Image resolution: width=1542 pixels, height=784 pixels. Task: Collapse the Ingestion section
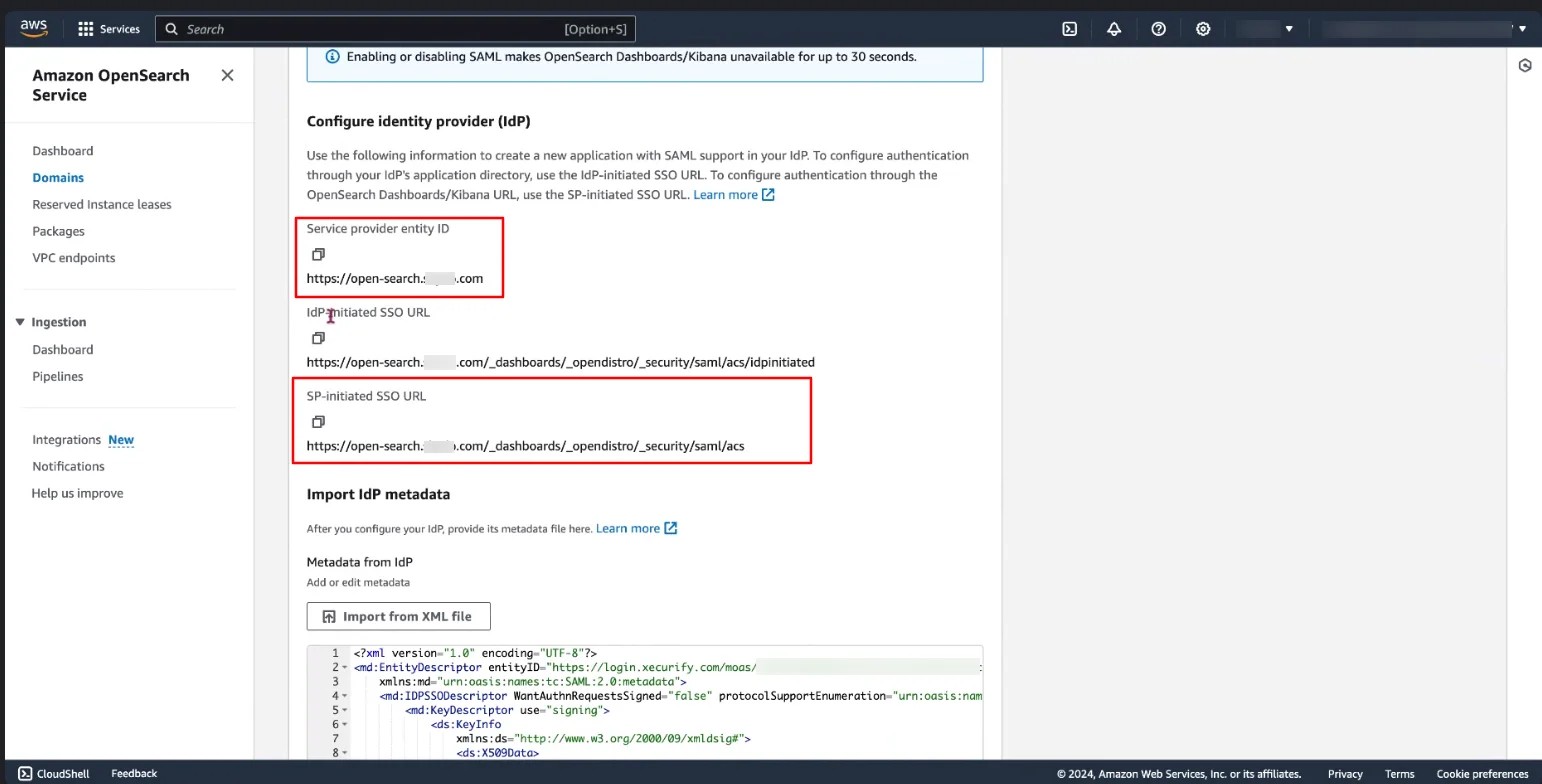[x=19, y=322]
